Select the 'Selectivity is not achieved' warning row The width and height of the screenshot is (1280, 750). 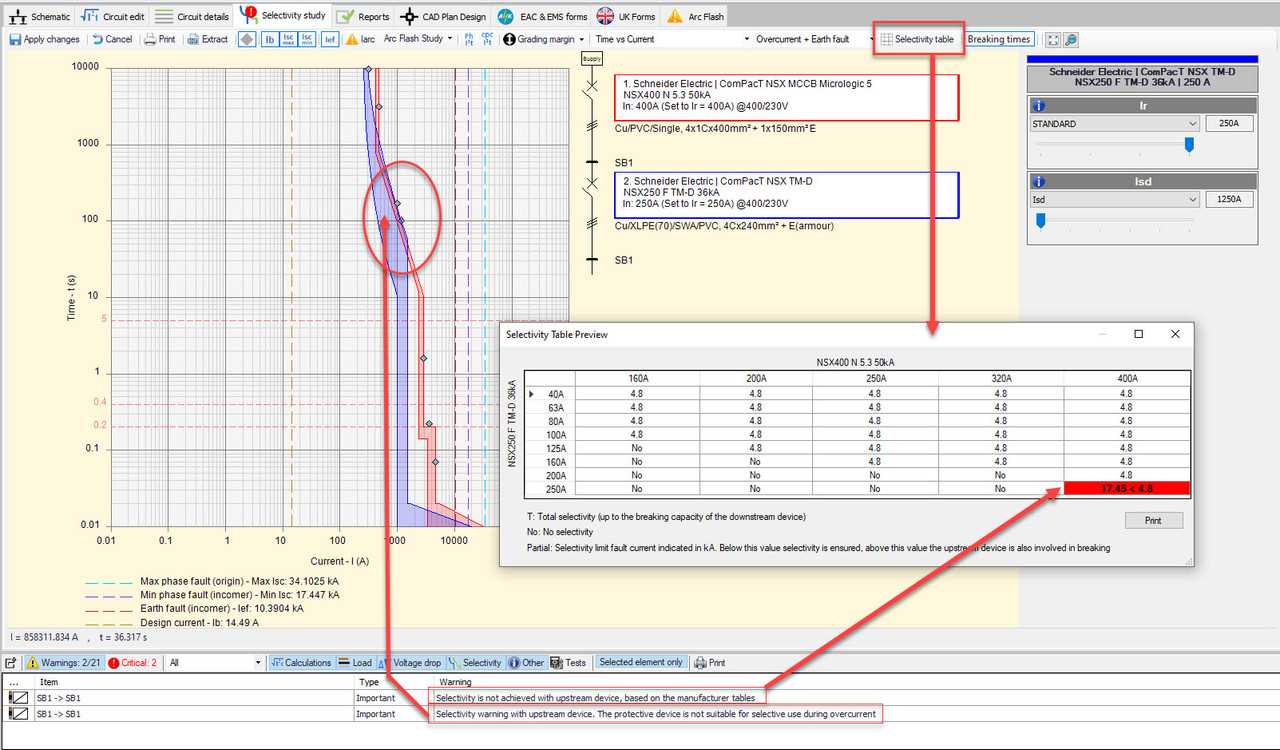click(640, 697)
